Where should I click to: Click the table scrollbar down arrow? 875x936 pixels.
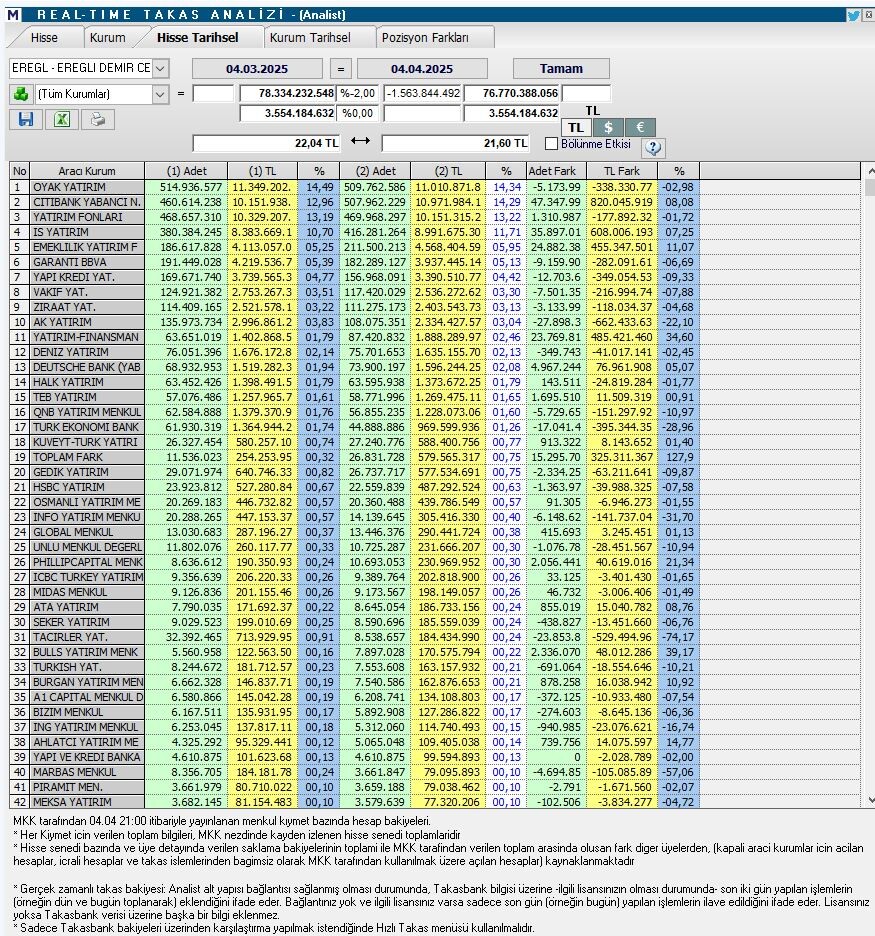870,800
